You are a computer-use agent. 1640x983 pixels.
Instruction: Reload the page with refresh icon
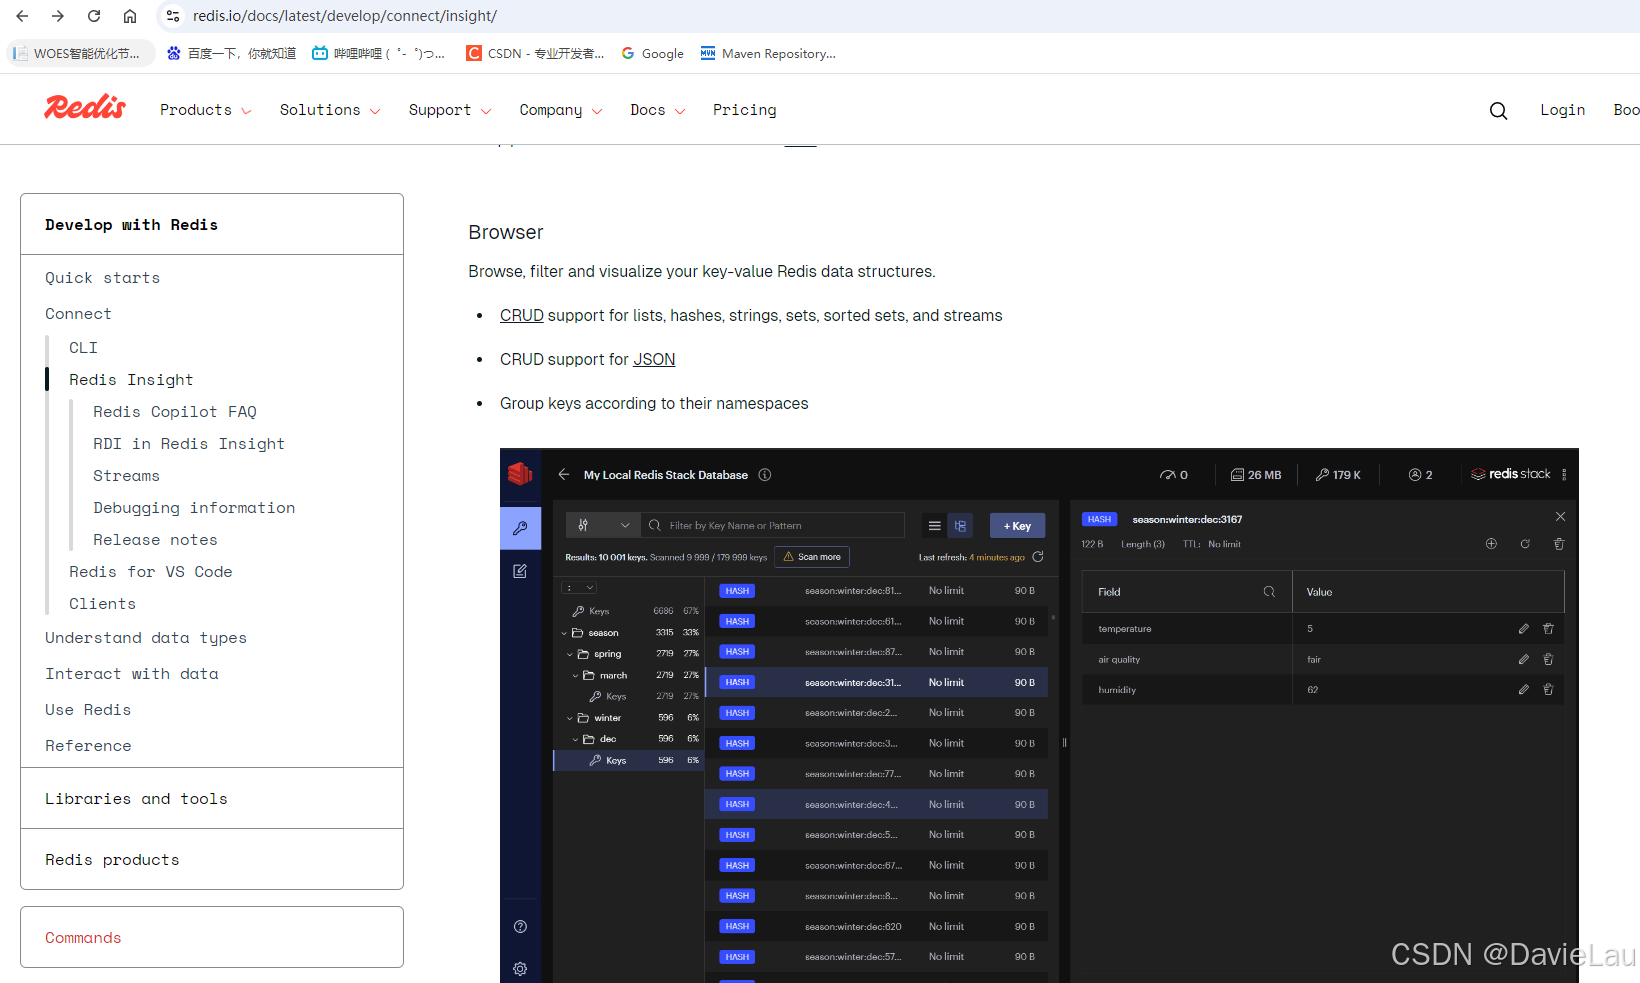[94, 16]
